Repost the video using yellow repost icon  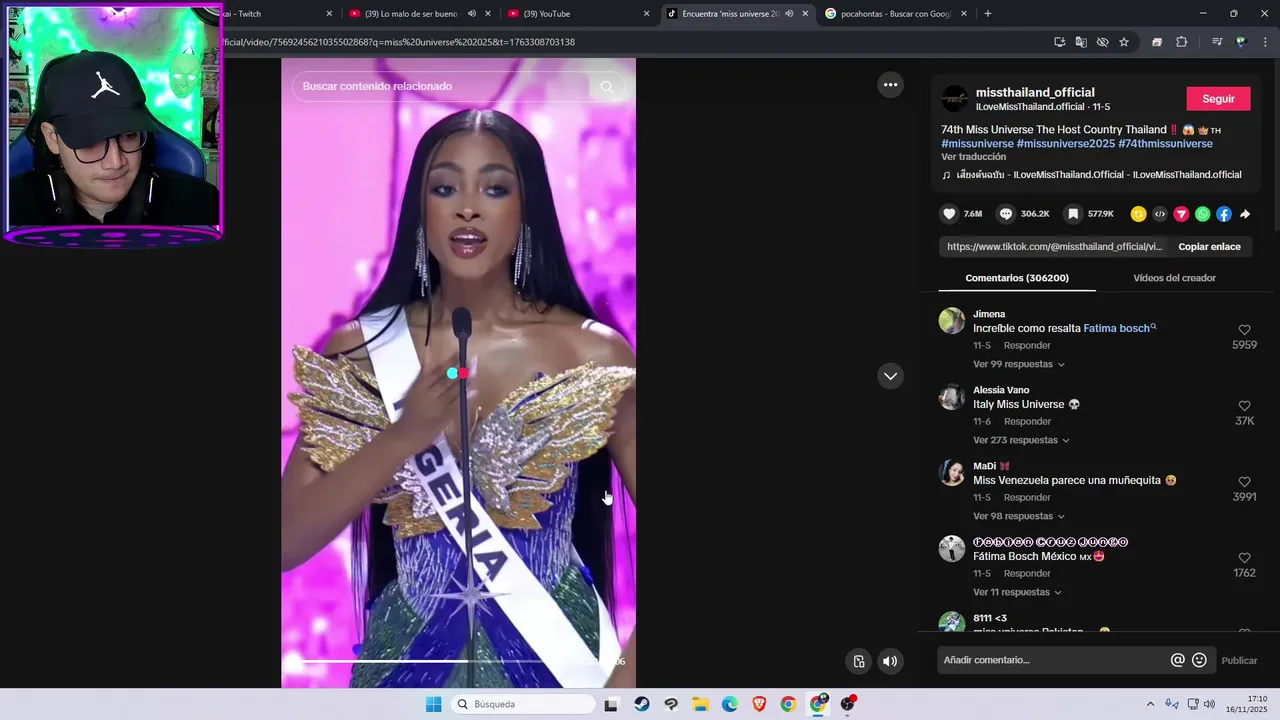pos(1138,214)
